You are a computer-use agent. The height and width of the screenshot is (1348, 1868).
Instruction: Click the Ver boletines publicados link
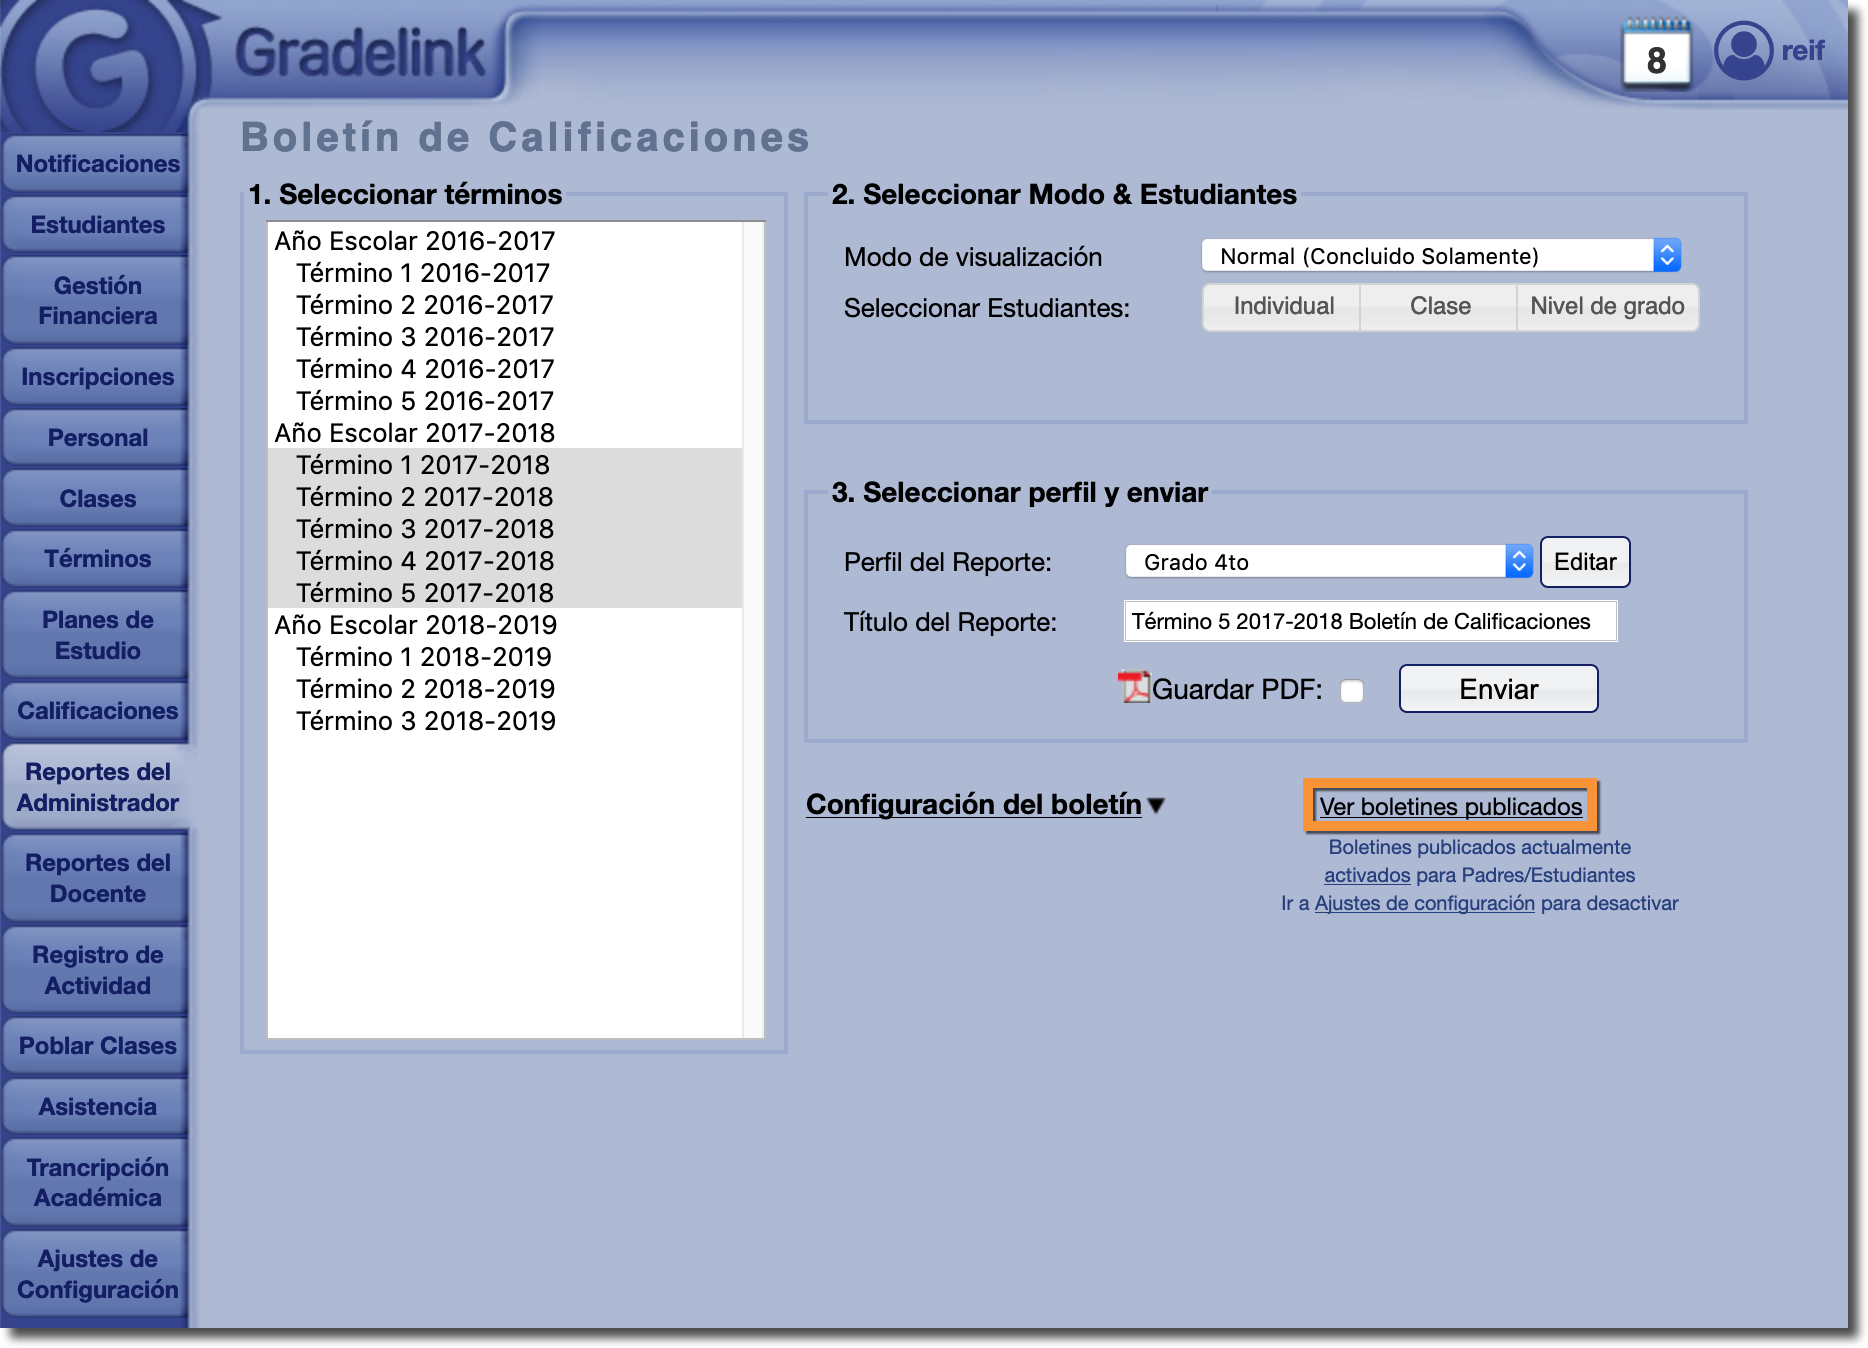pyautogui.click(x=1450, y=807)
